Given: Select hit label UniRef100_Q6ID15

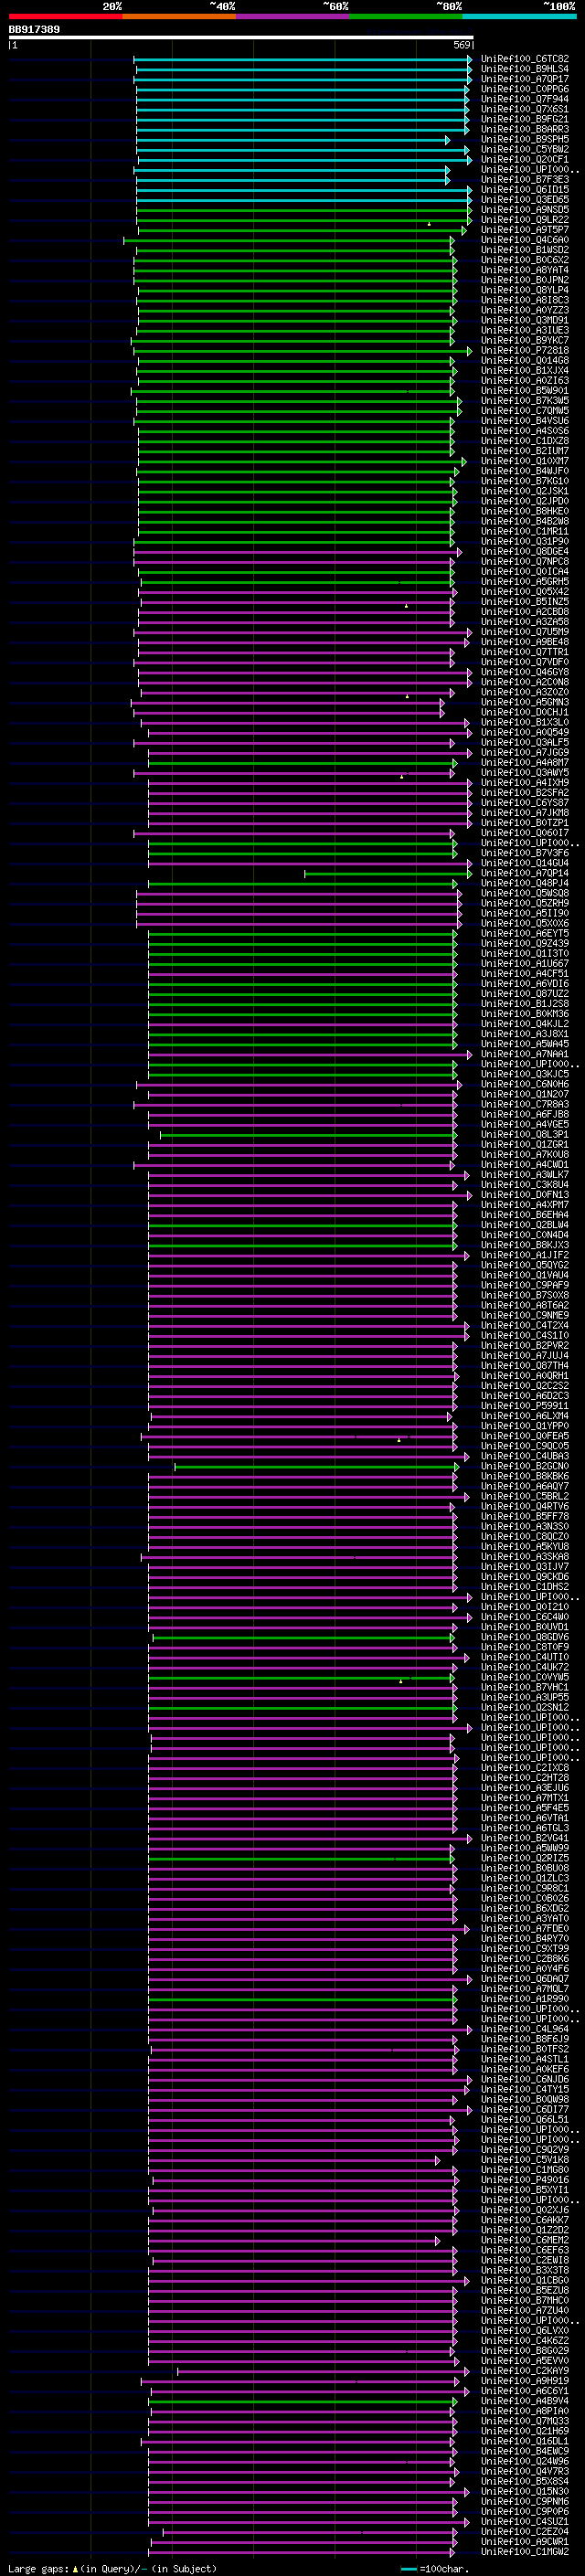Looking at the screenshot, I should [x=525, y=190].
